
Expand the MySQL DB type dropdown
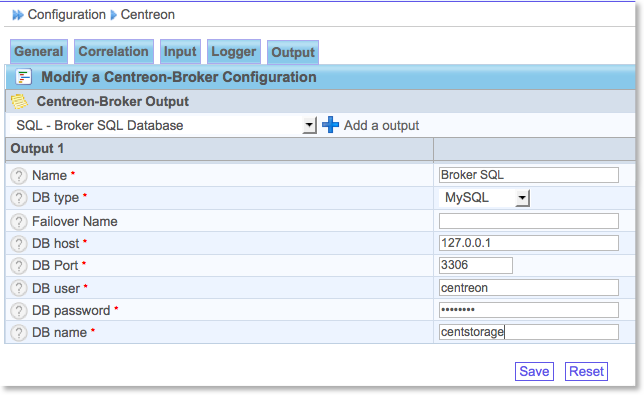(x=484, y=198)
